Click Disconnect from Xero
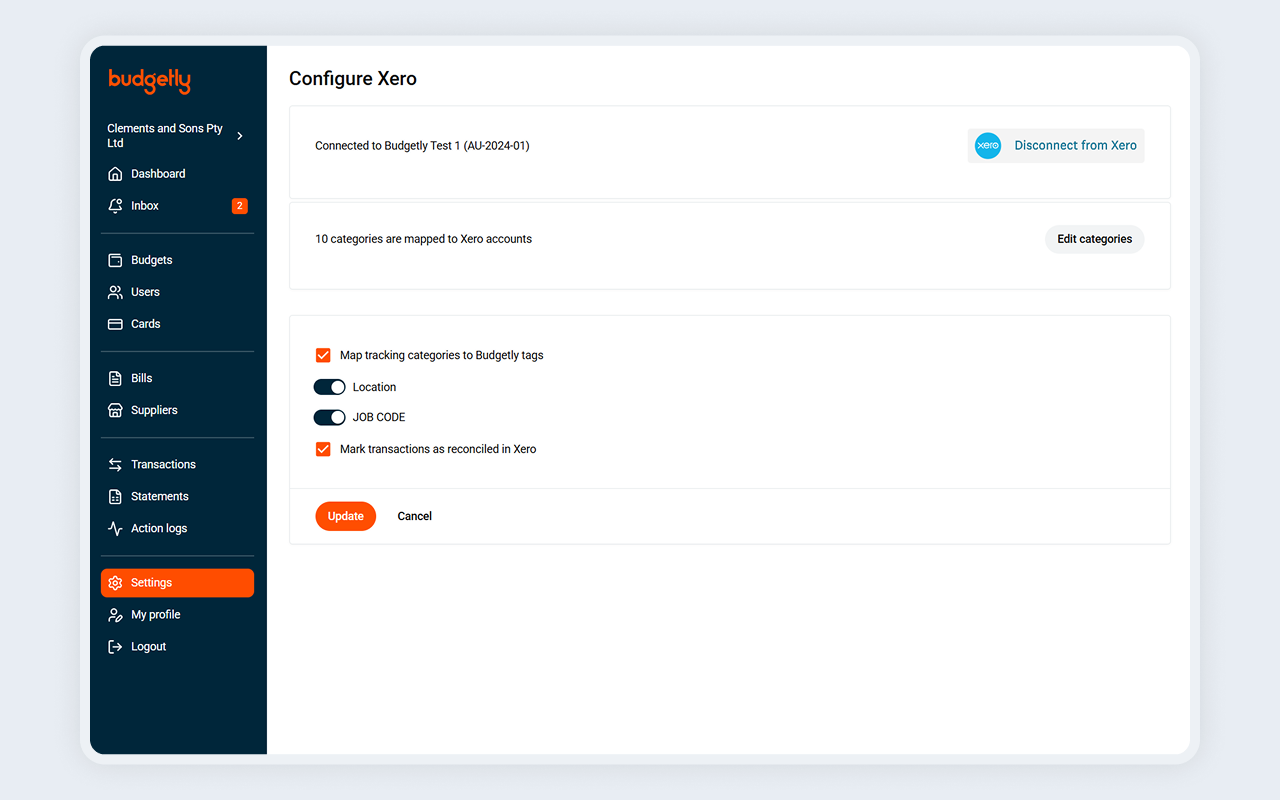 click(1074, 145)
